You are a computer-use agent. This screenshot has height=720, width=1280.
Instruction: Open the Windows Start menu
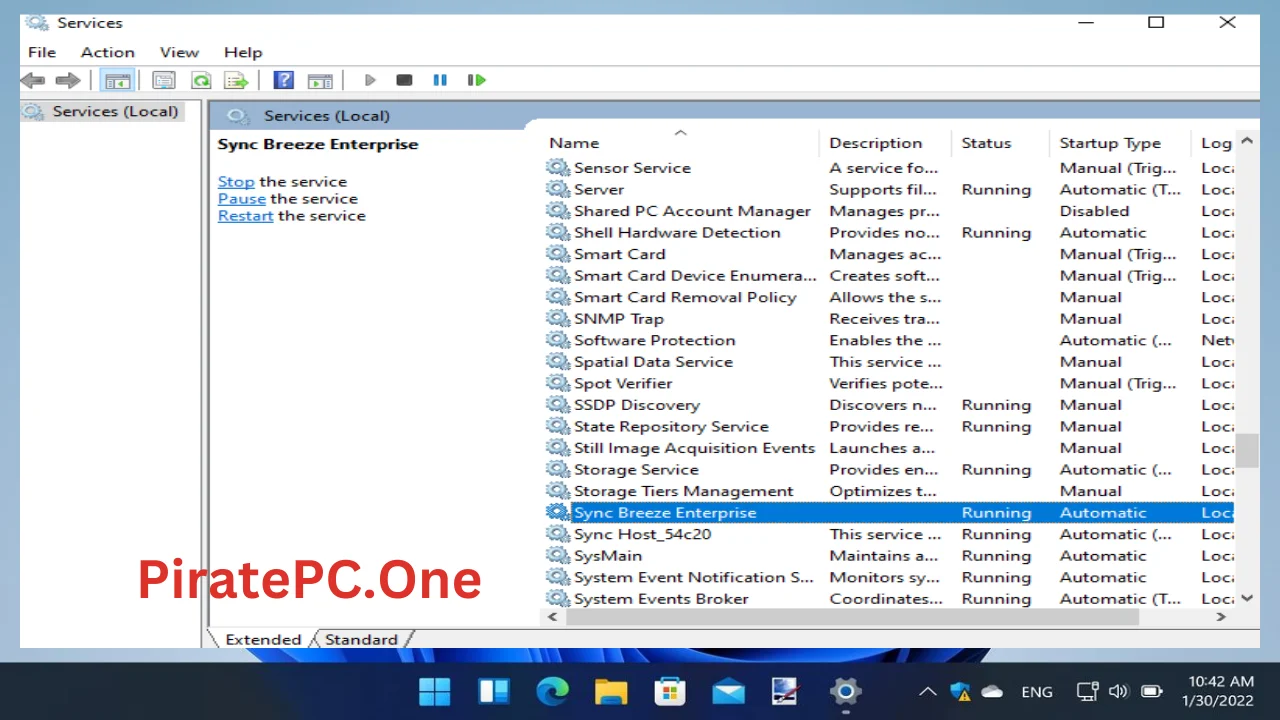[435, 691]
